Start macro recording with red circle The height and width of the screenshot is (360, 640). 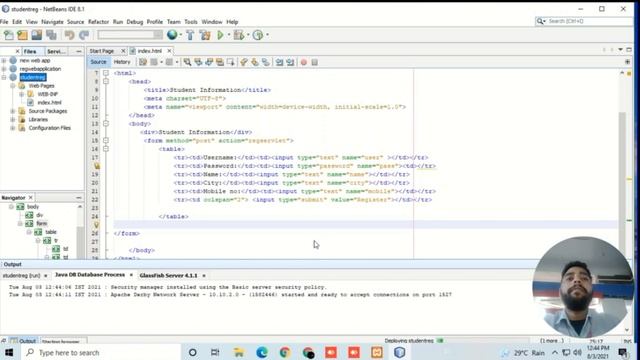(x=304, y=62)
